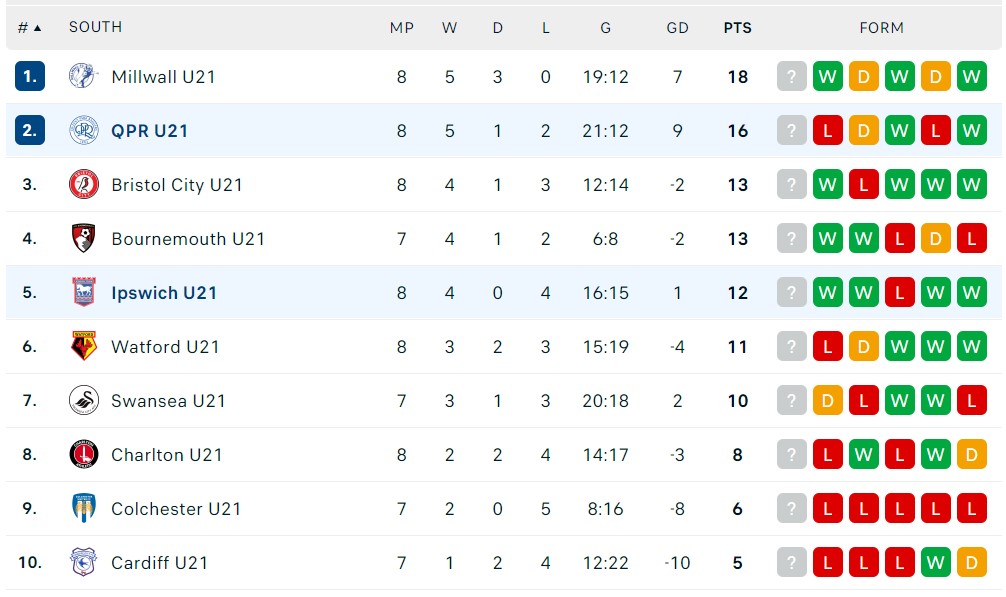Sort standings by GD column header
The height and width of the screenshot is (597, 1006).
coord(677,28)
